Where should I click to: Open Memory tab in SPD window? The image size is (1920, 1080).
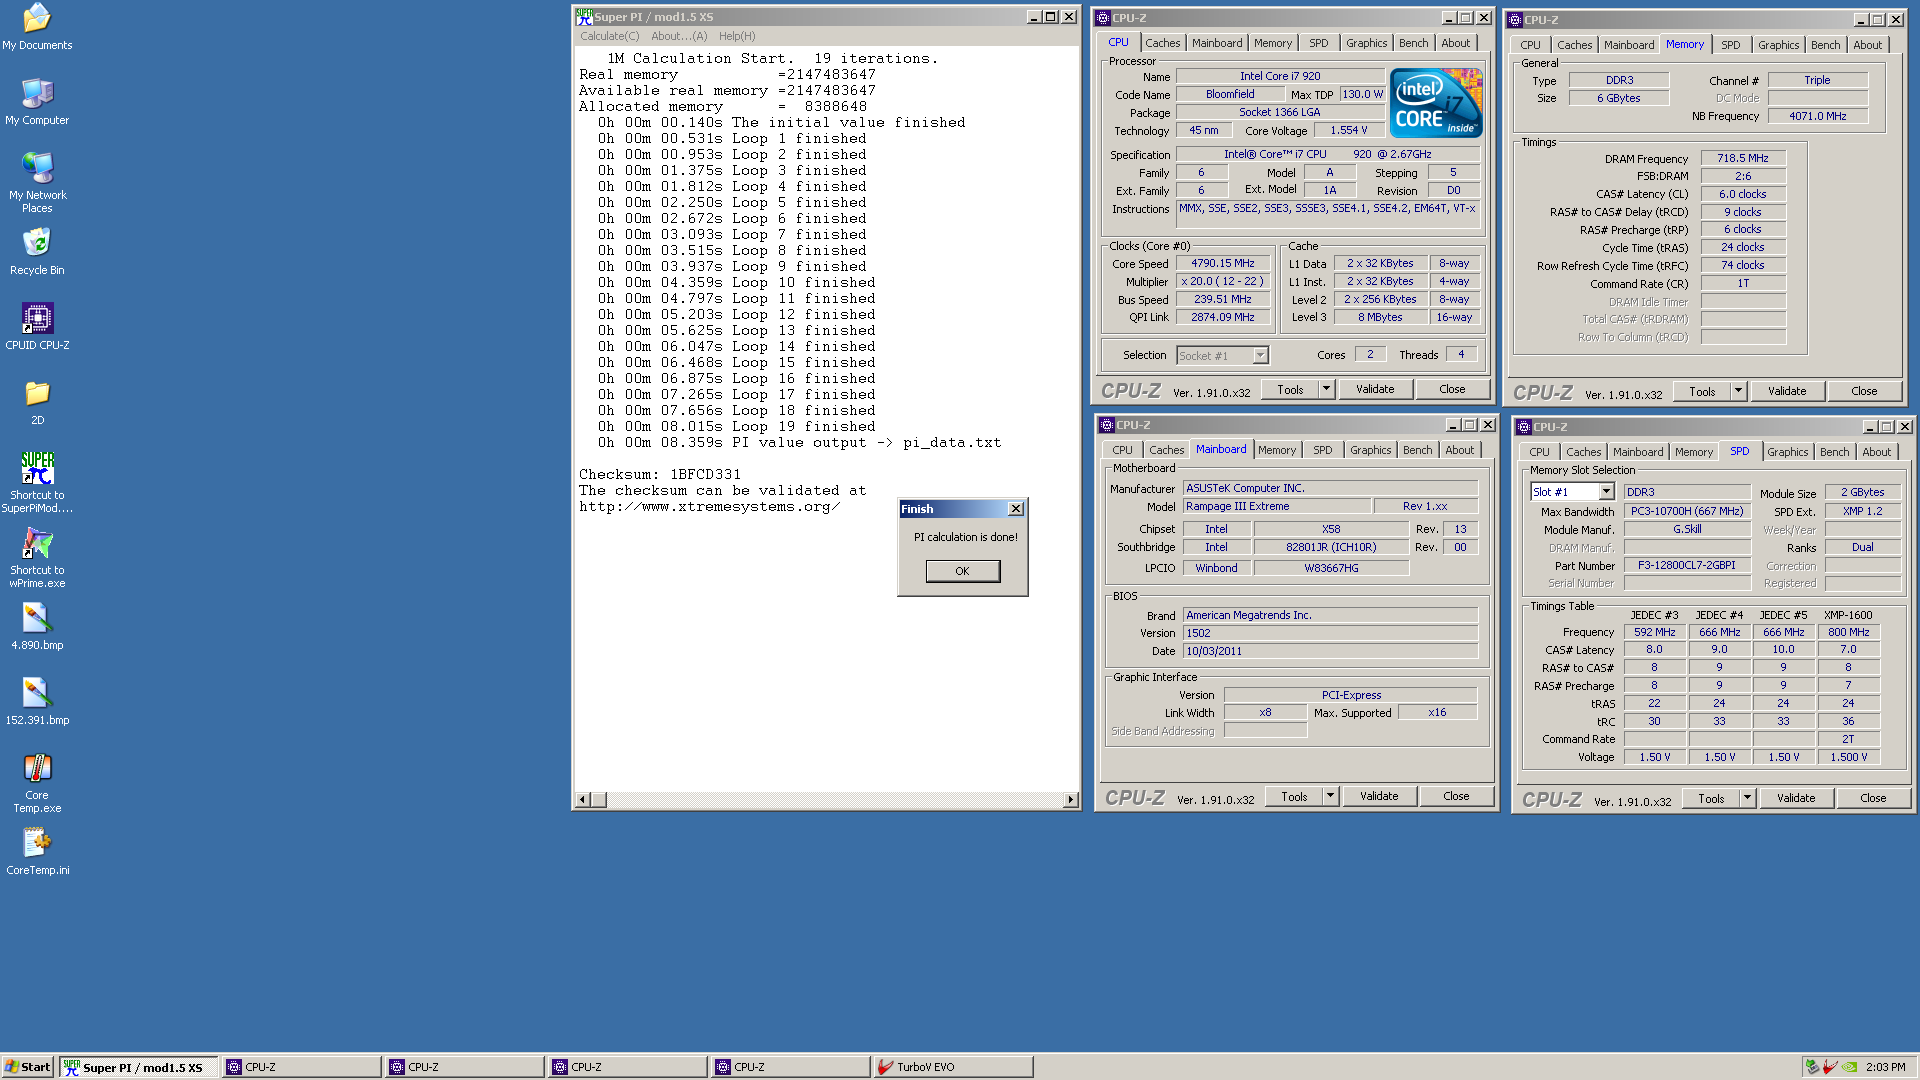point(1693,452)
